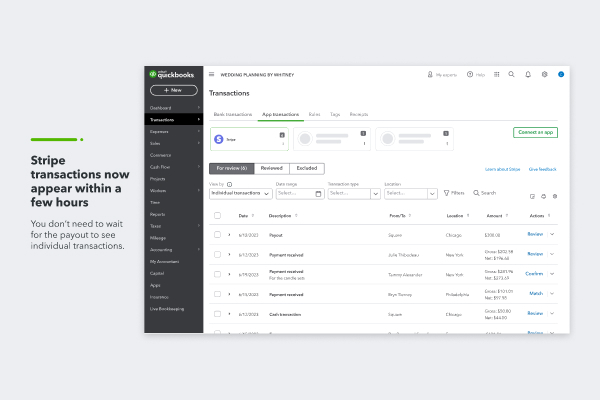Toggle the hamburger navigation menu icon

pos(212,74)
